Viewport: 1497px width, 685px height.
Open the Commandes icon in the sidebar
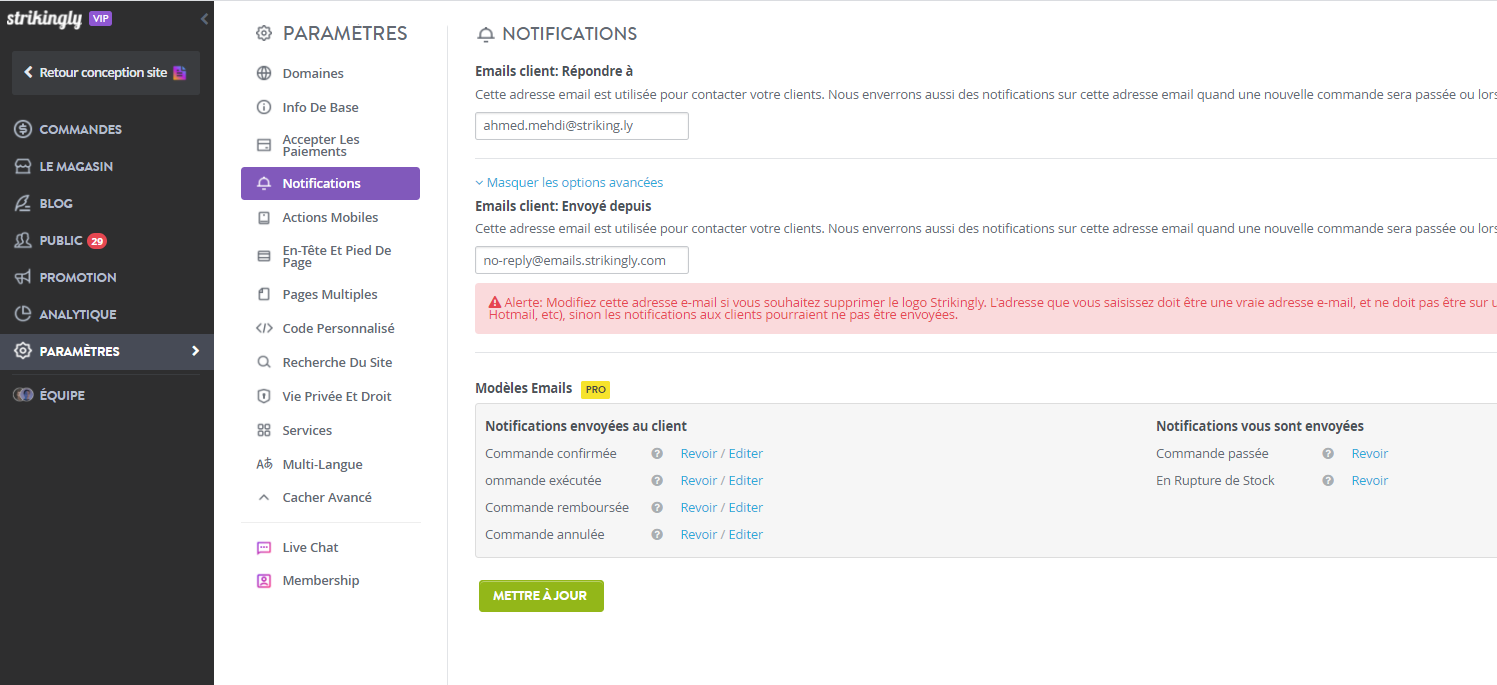(x=23, y=129)
